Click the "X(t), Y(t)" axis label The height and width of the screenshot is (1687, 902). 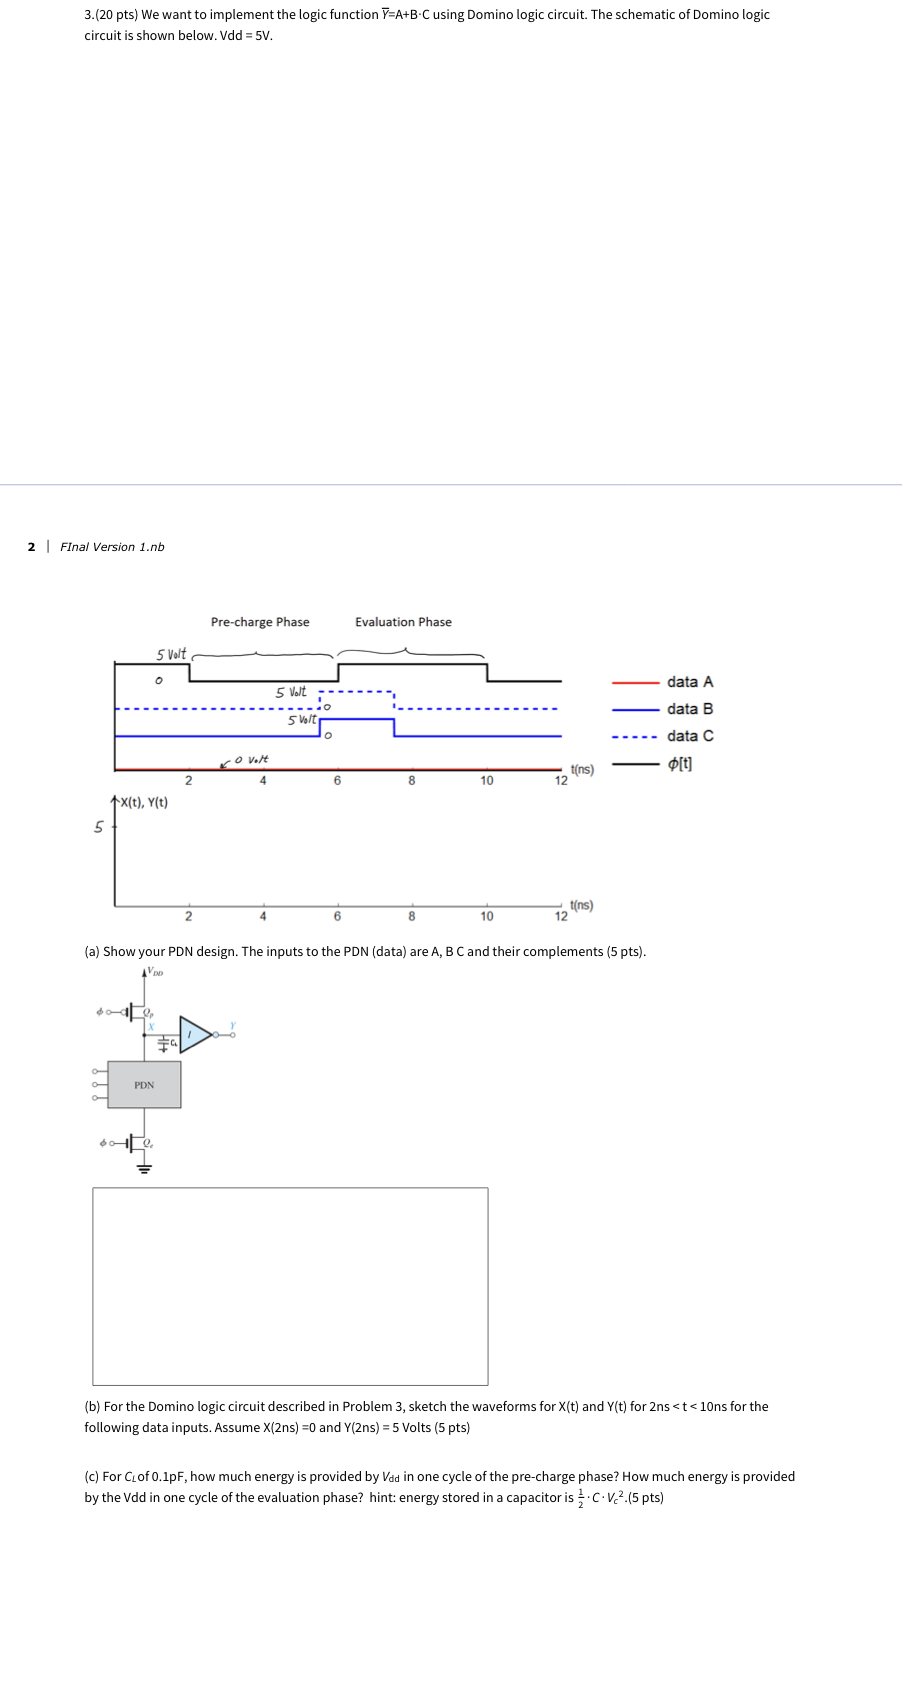pyautogui.click(x=144, y=802)
